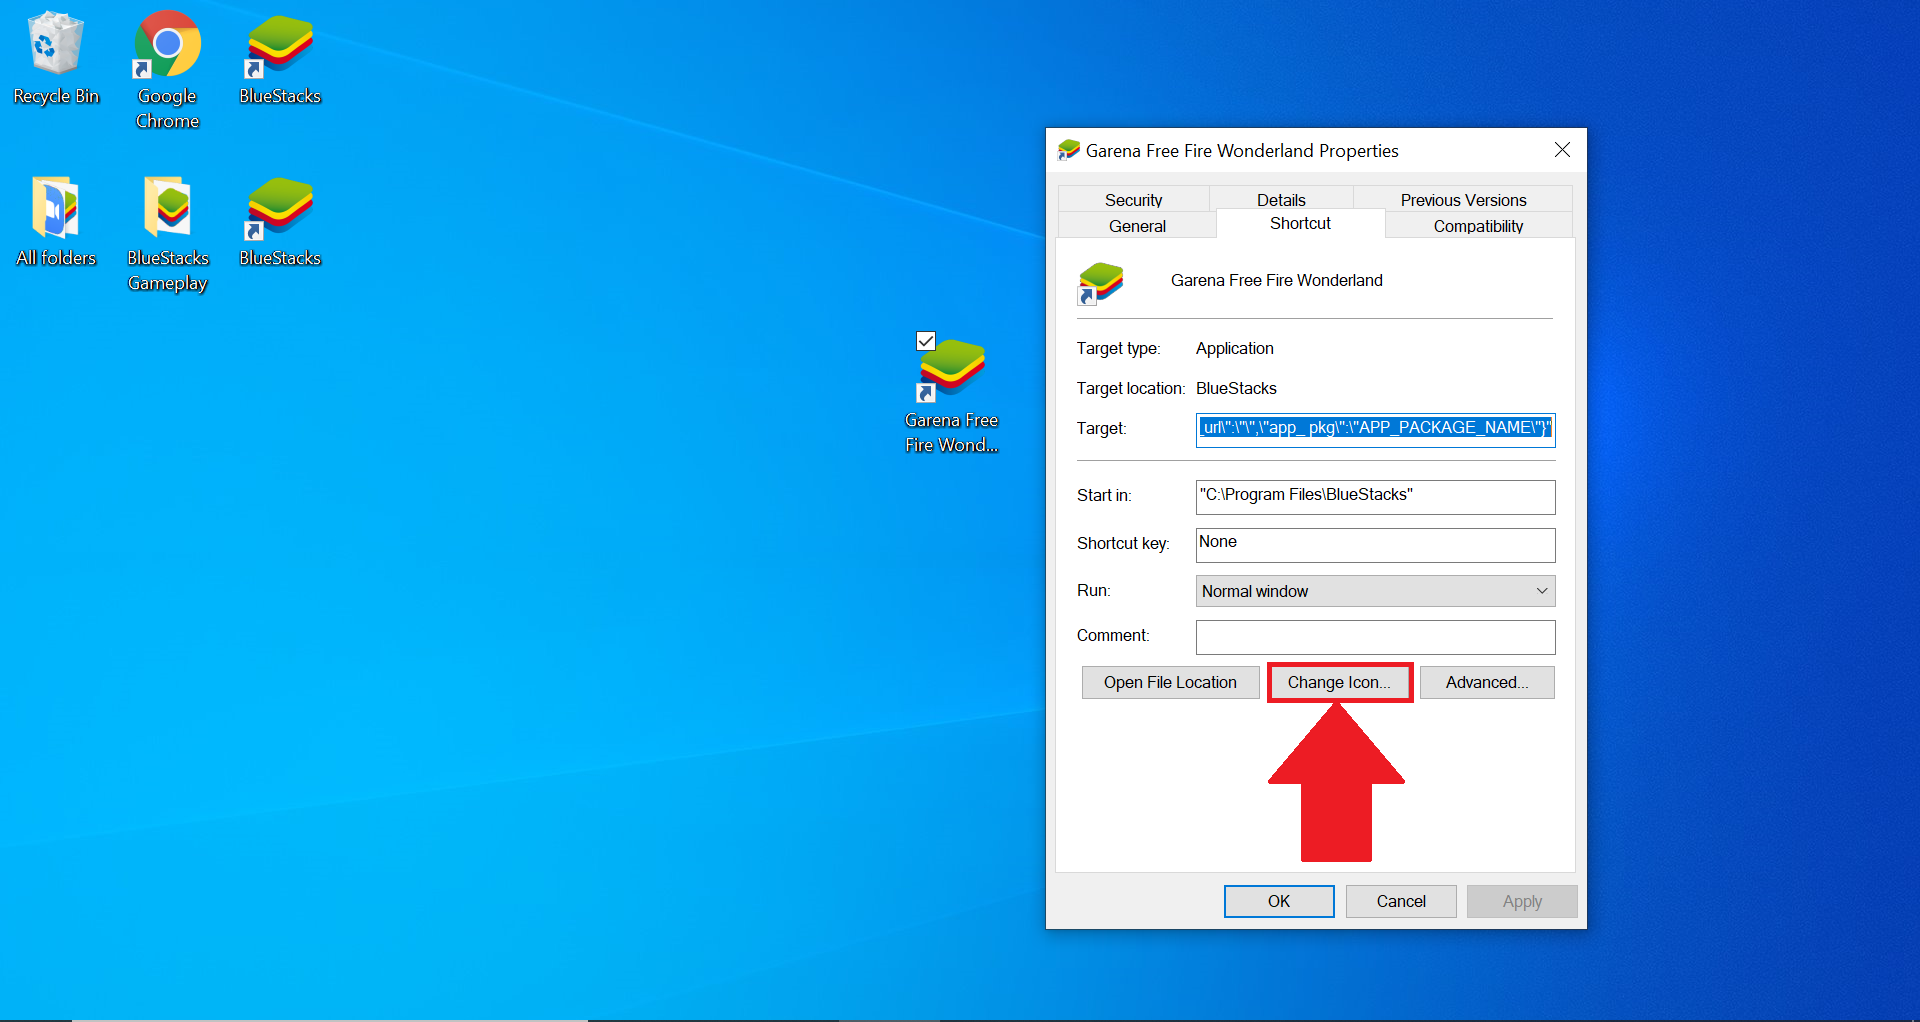The width and height of the screenshot is (1920, 1022).
Task: Cancel the Properties dialog
Action: tap(1401, 901)
